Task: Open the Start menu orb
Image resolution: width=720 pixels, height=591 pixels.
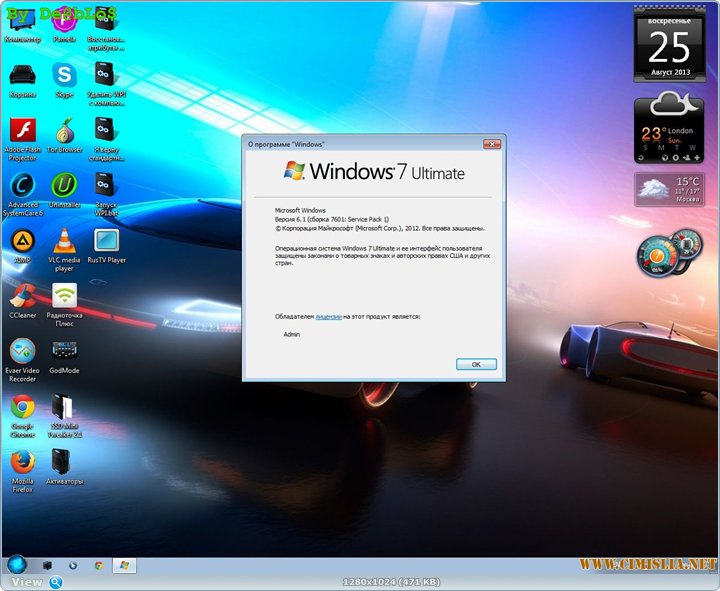Action: (17, 565)
